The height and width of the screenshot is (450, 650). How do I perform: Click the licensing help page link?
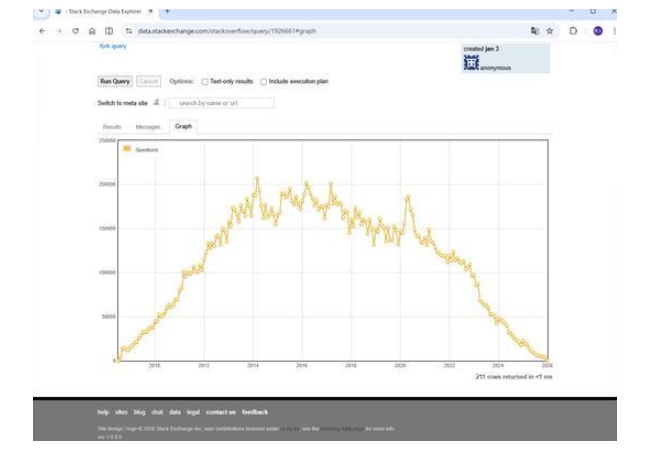(342, 428)
